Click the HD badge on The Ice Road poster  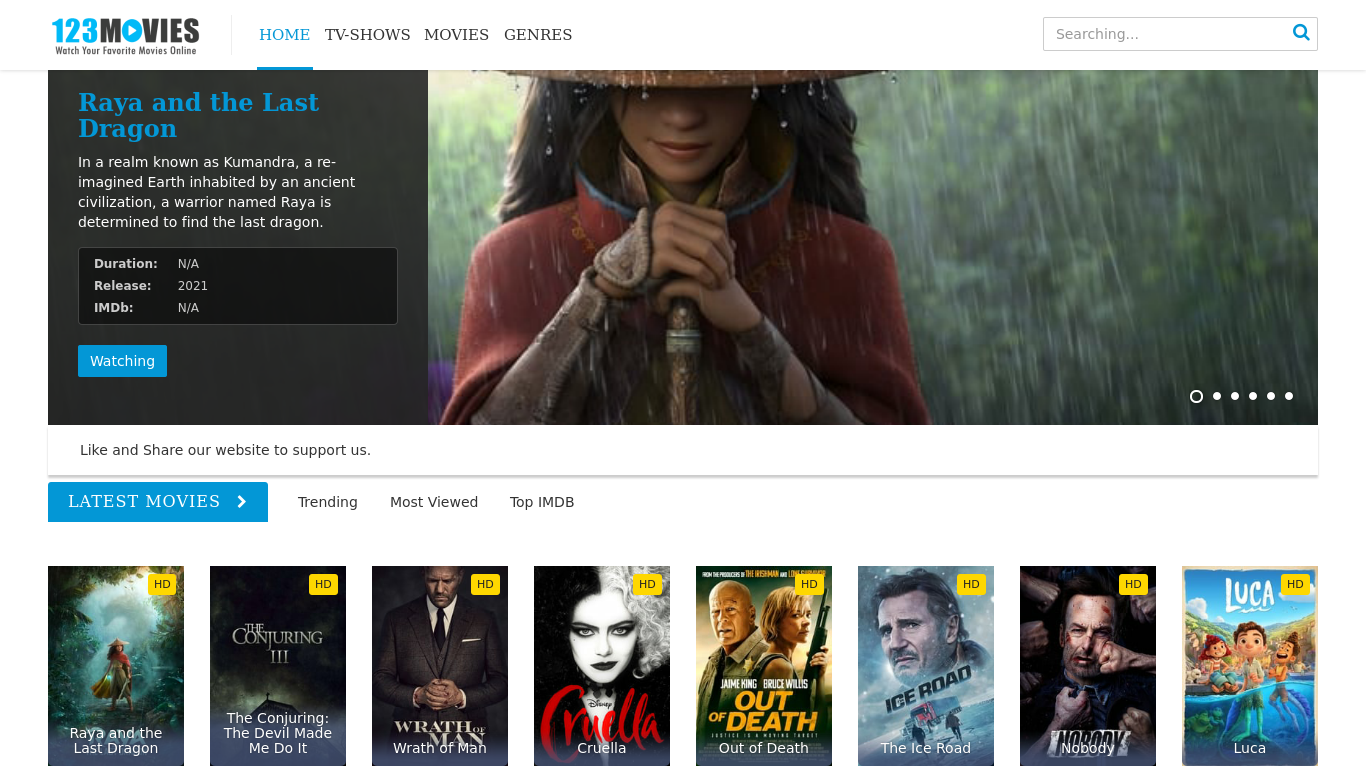pyautogui.click(x=971, y=584)
